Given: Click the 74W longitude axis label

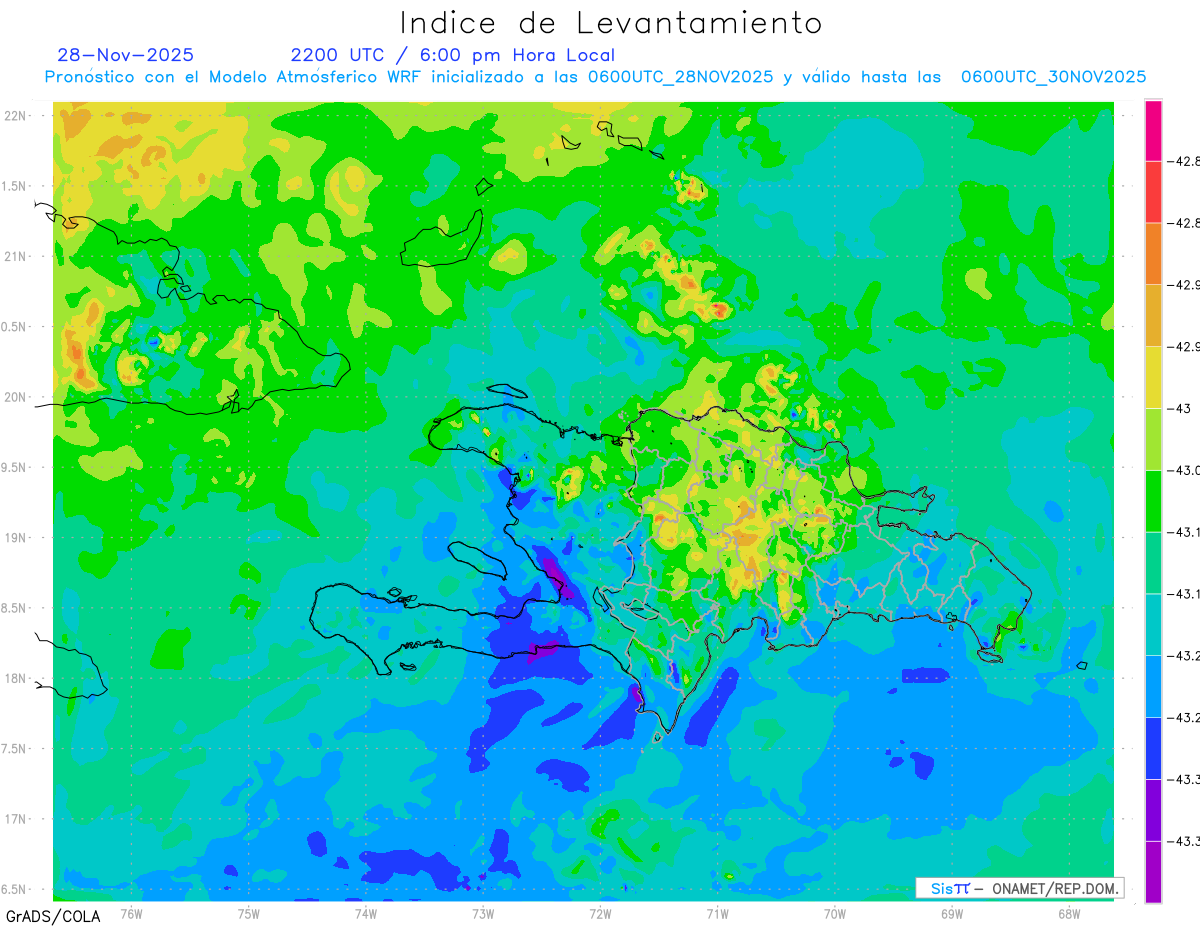Looking at the screenshot, I should 366,914.
